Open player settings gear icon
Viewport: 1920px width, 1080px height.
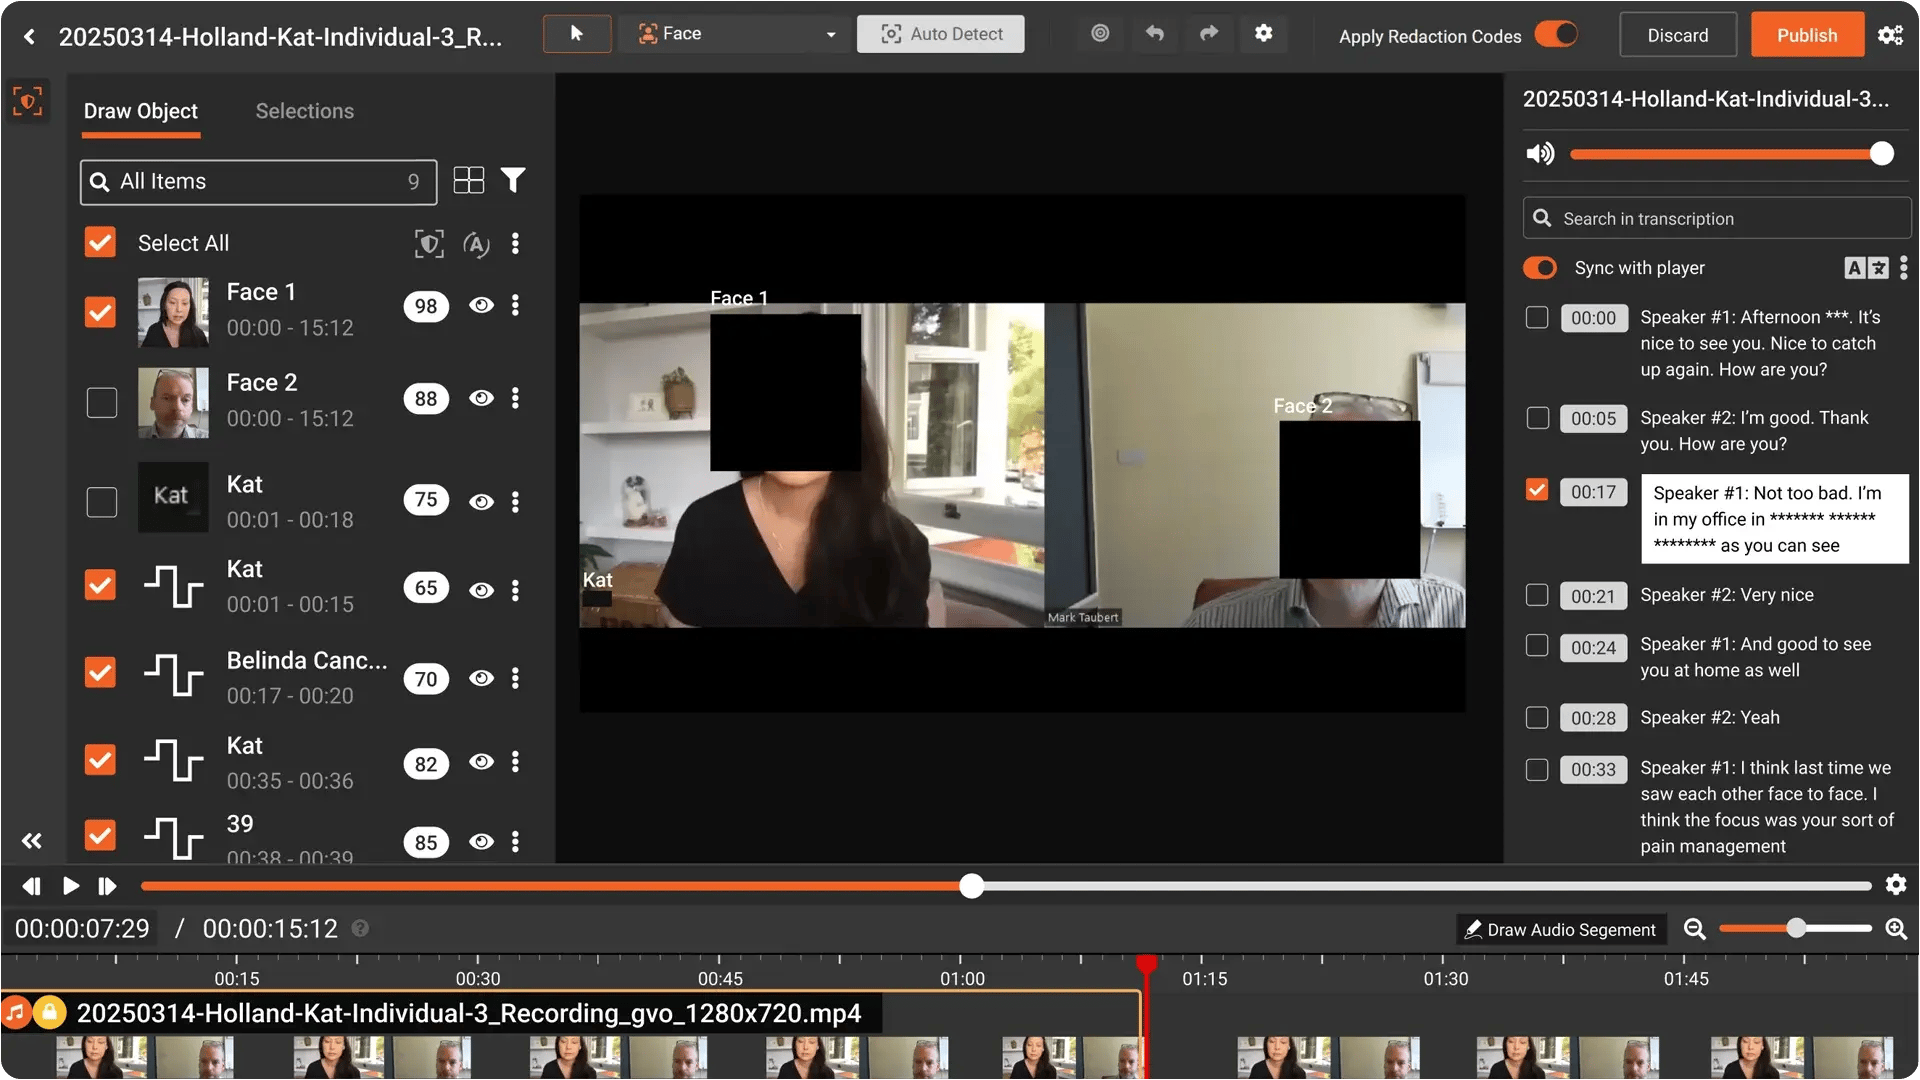click(1896, 885)
